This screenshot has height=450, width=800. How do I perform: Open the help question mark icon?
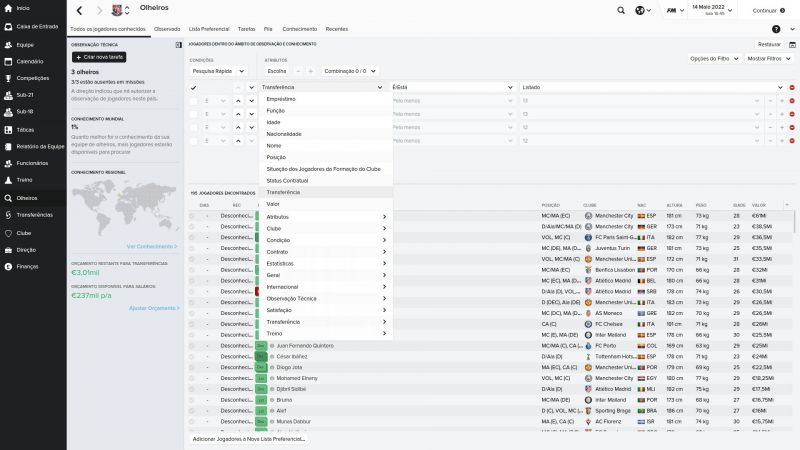click(762, 29)
